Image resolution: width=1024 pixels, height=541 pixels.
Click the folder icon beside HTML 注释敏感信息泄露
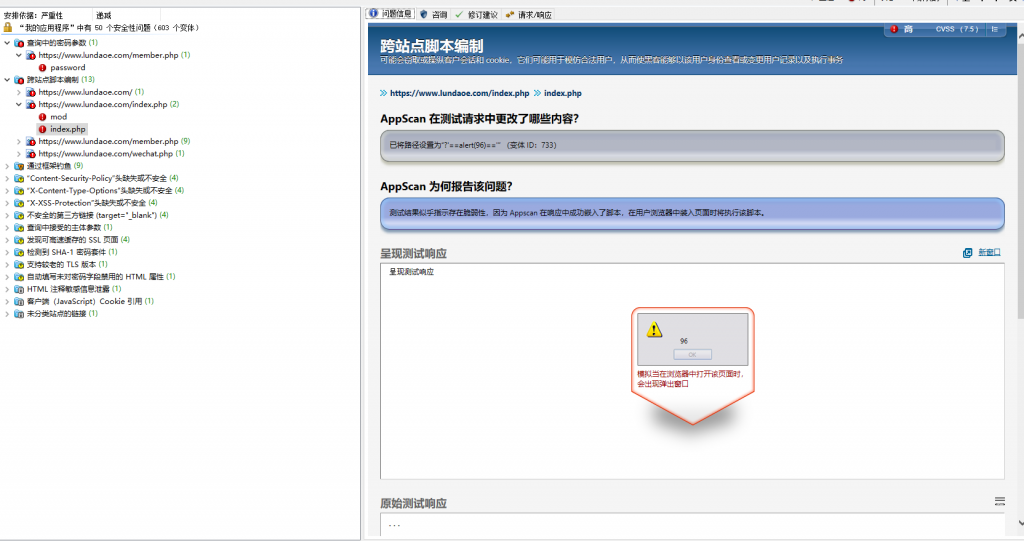[x=19, y=289]
